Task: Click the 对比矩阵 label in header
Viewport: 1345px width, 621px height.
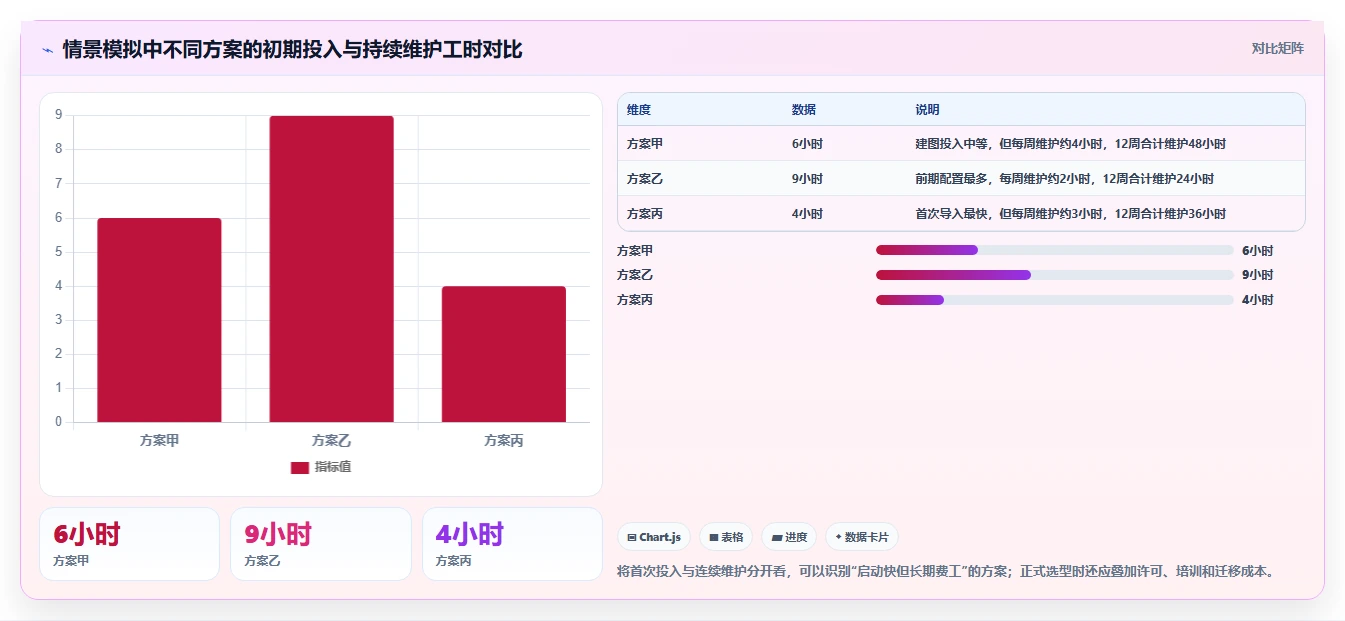Action: [x=1277, y=48]
